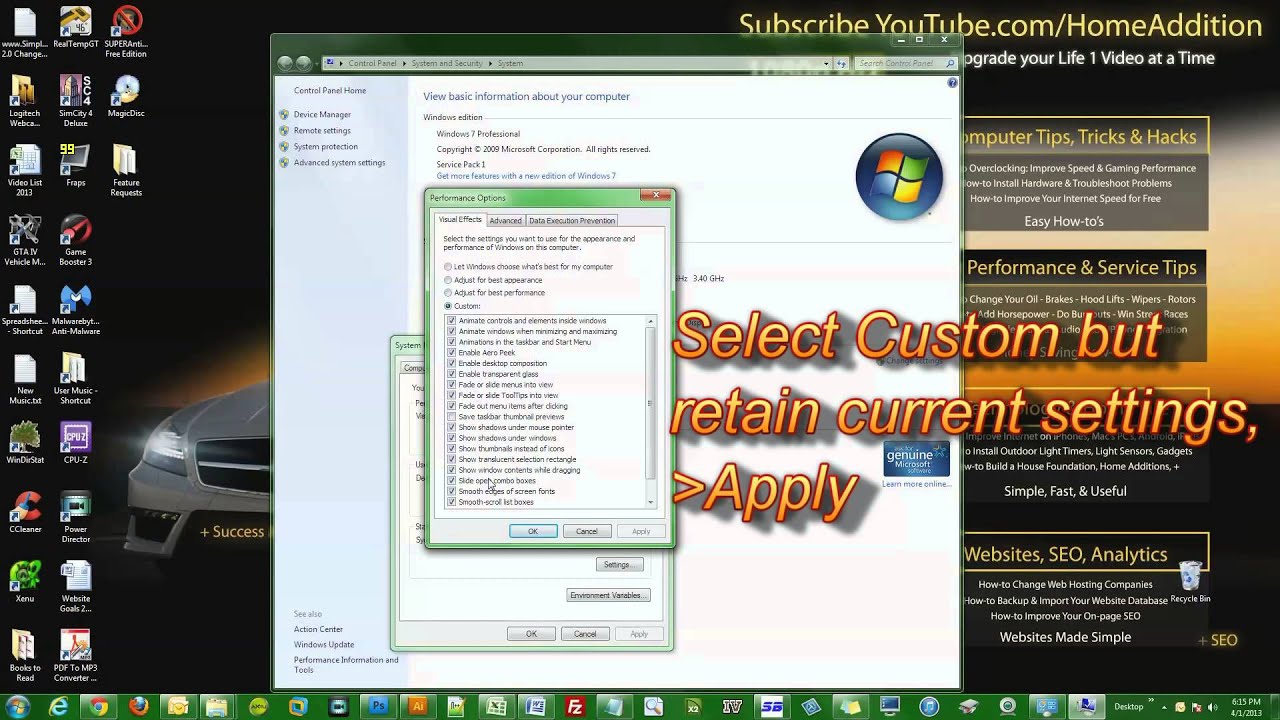This screenshot has height=720, width=1280.
Task: Open the GTA IV Vehicle Mod desktop icon
Action: [25, 240]
